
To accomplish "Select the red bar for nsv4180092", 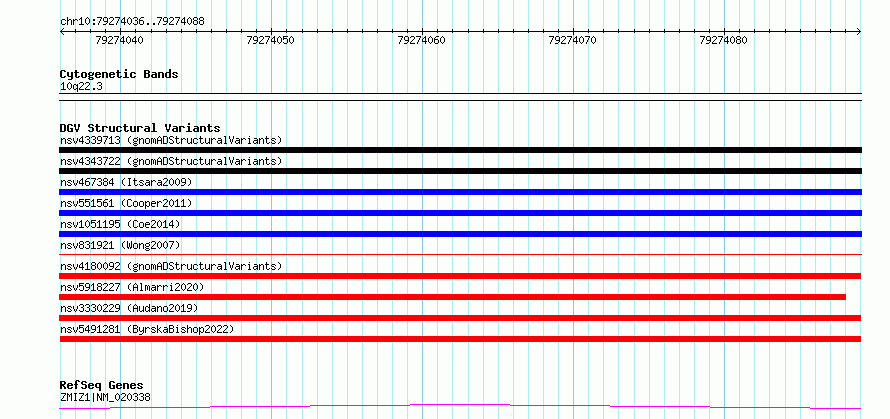I will pos(460,276).
